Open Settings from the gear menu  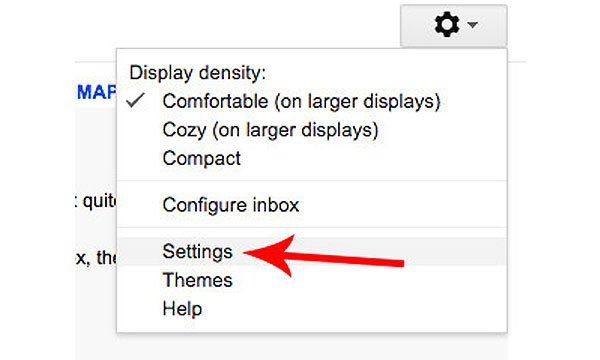click(x=197, y=251)
